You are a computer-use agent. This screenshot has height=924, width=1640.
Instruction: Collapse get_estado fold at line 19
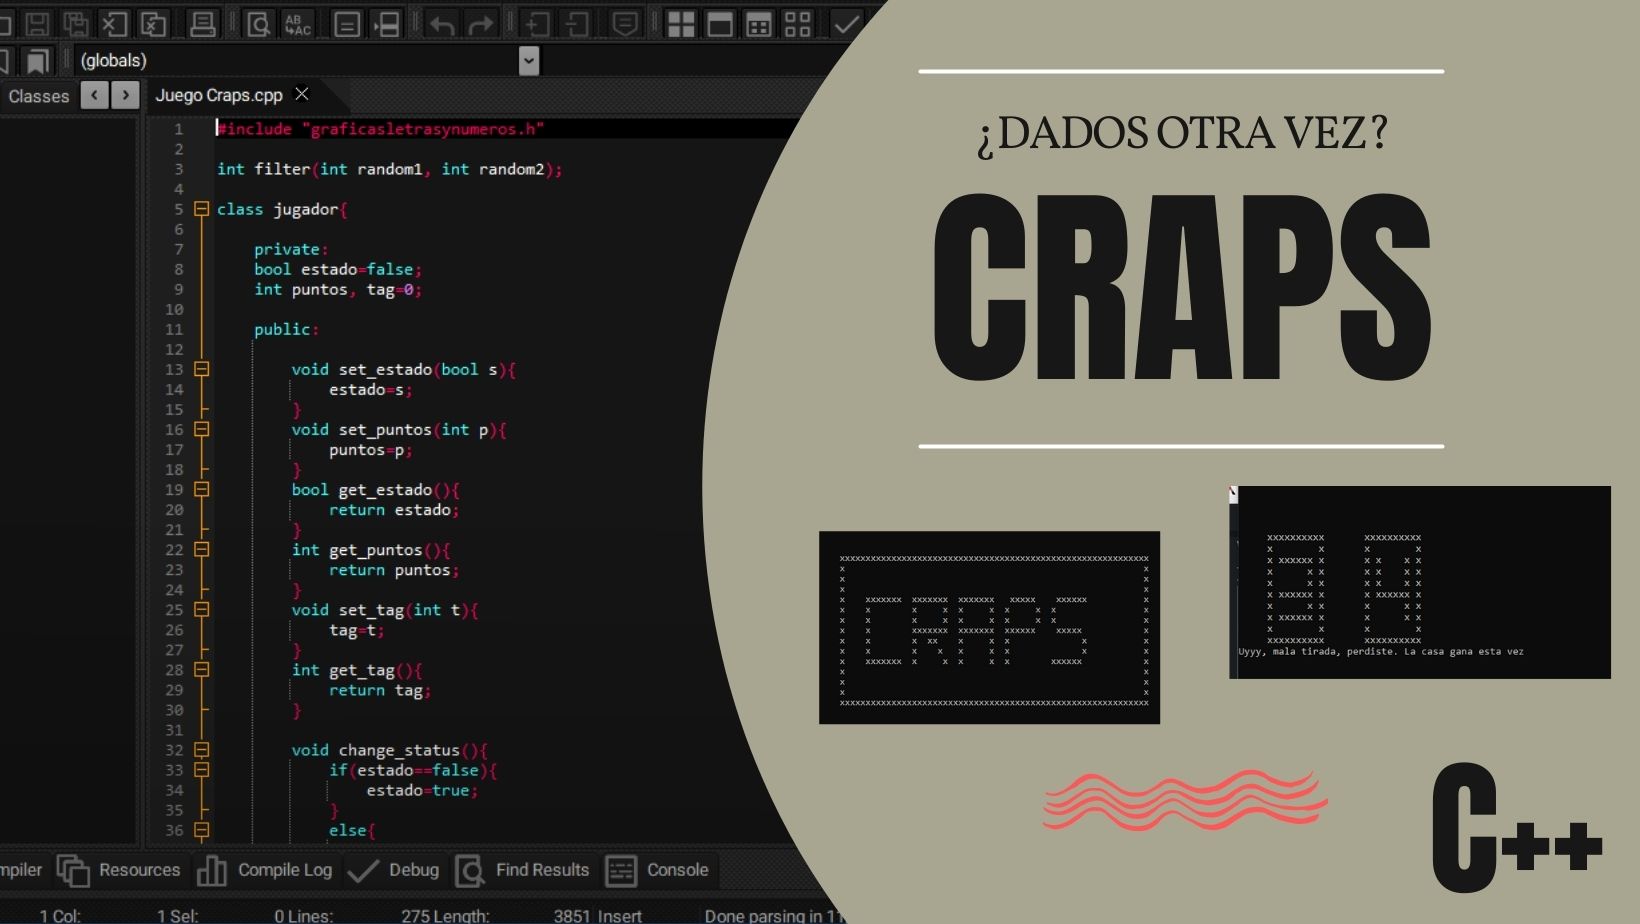(x=201, y=489)
